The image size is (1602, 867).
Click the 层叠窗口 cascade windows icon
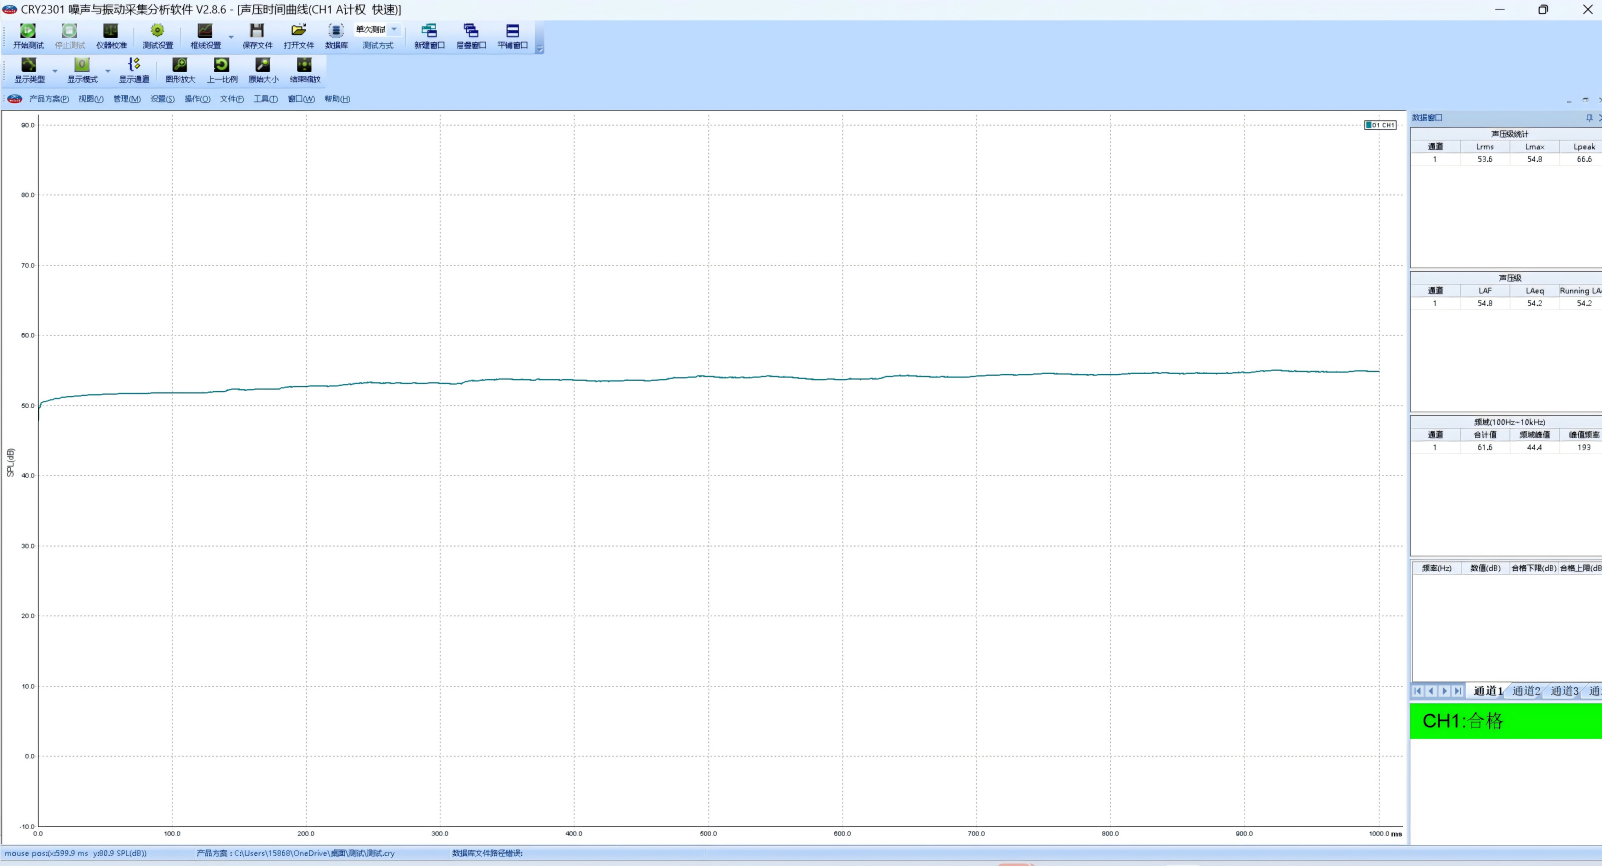[471, 32]
